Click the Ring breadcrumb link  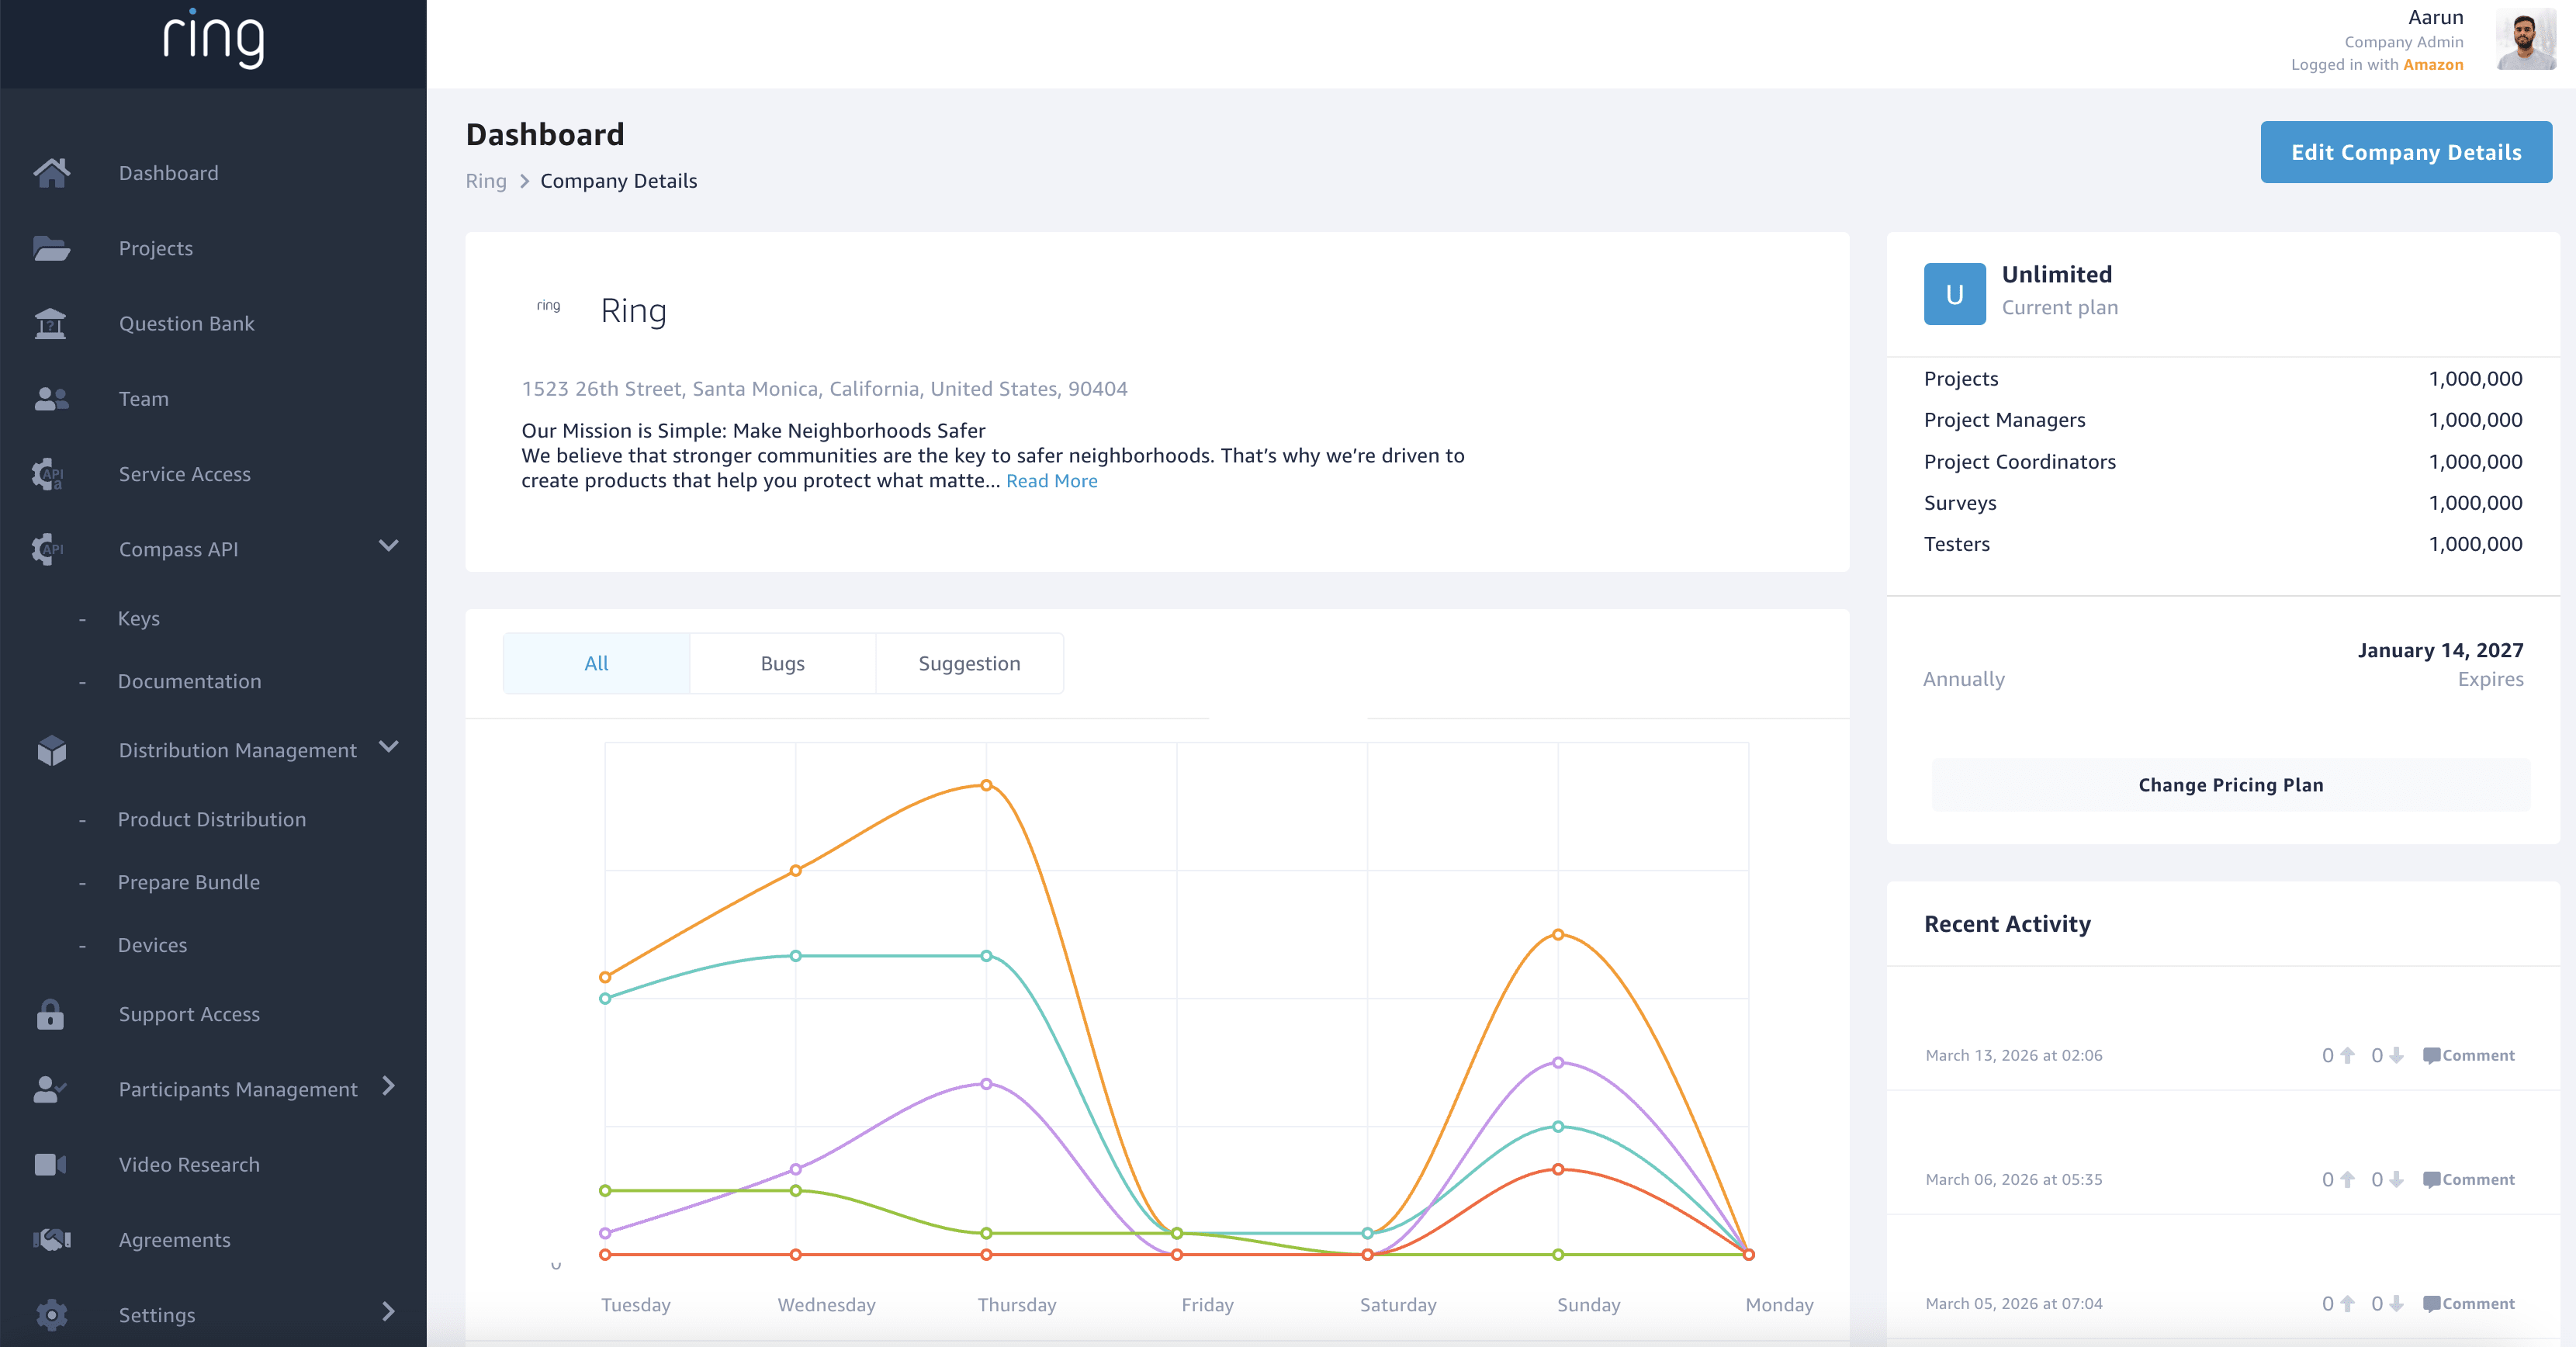coord(486,181)
